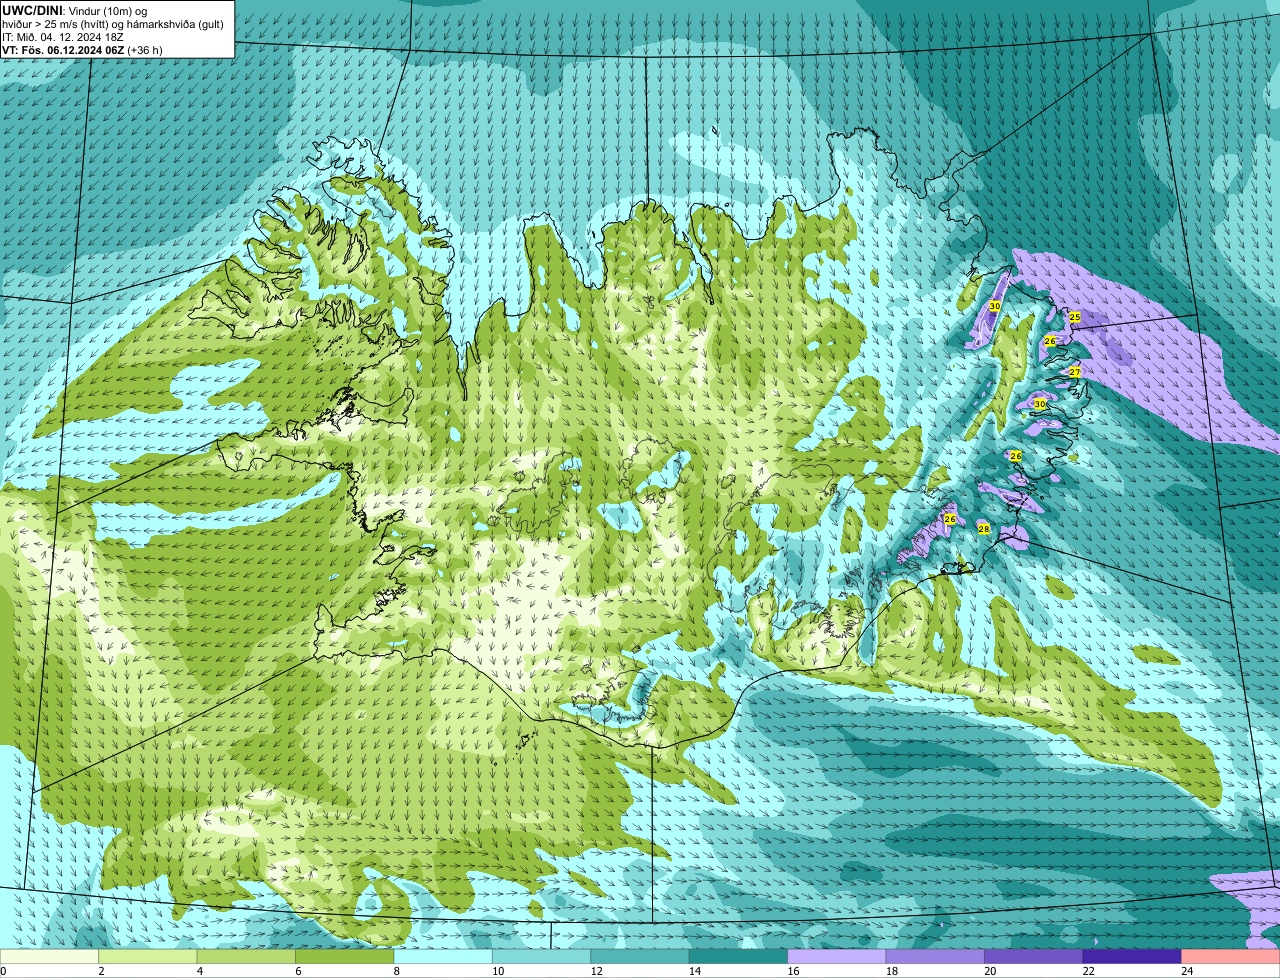This screenshot has width=1280, height=978.
Task: Click the 4–6 m/s green legend swatch
Action: coord(246,957)
